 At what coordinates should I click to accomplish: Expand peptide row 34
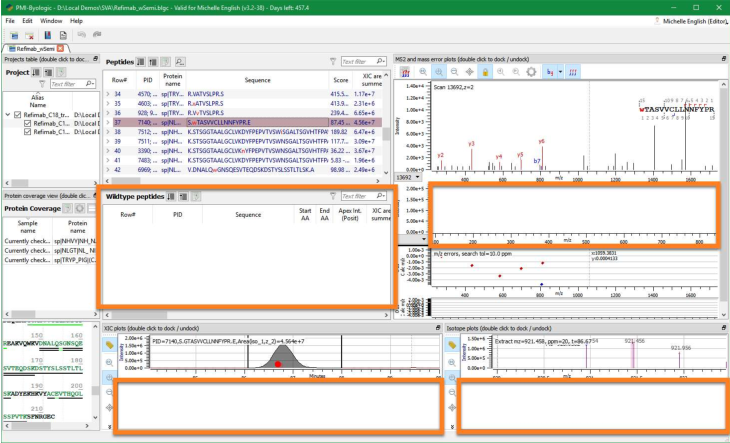108,94
